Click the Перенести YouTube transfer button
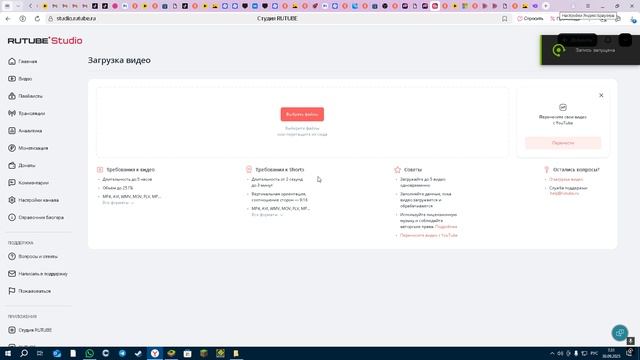This screenshot has height=360, width=640. (x=563, y=143)
